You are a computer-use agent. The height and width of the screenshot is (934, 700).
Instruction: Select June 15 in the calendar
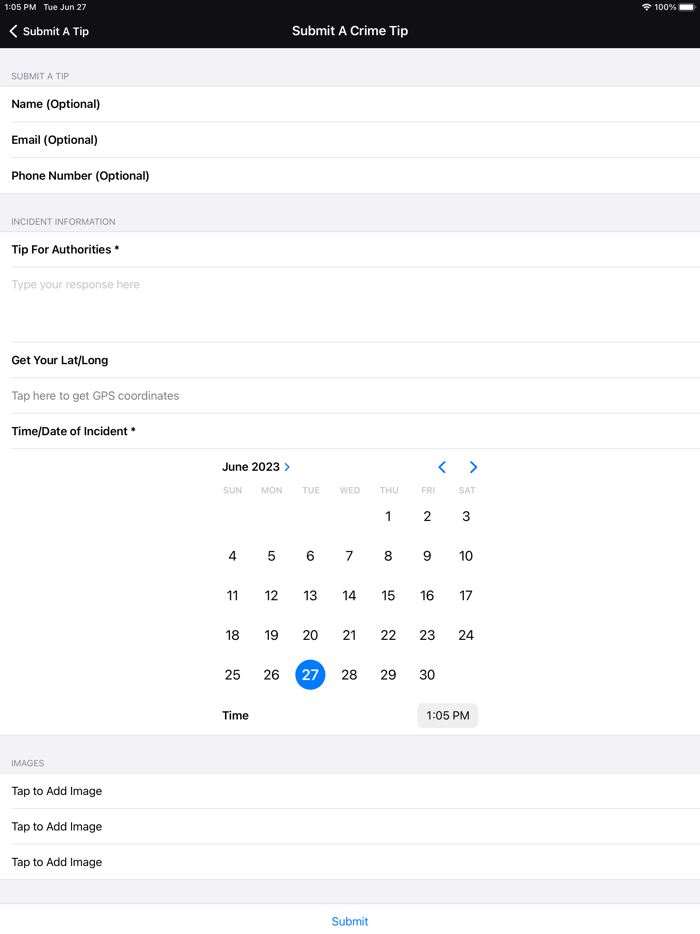tap(388, 596)
